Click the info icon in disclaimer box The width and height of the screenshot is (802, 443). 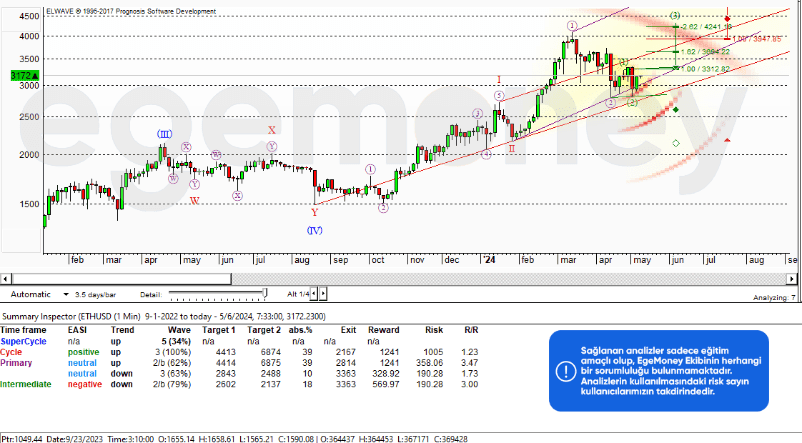pos(566,370)
